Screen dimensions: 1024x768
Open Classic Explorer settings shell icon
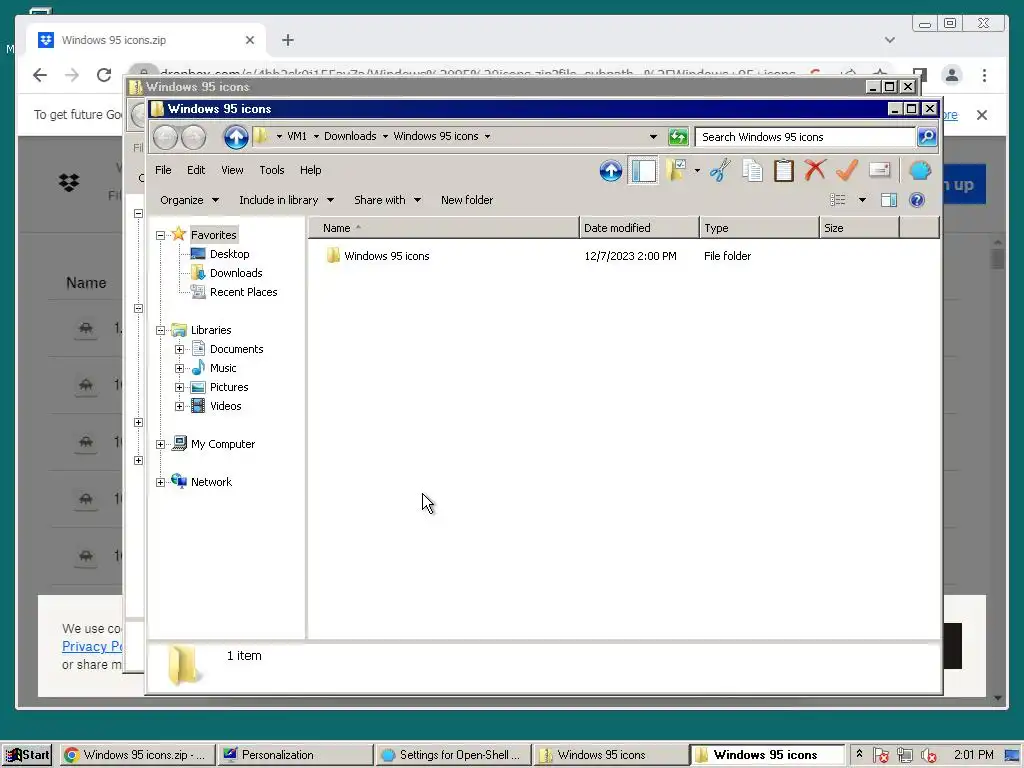coord(920,171)
